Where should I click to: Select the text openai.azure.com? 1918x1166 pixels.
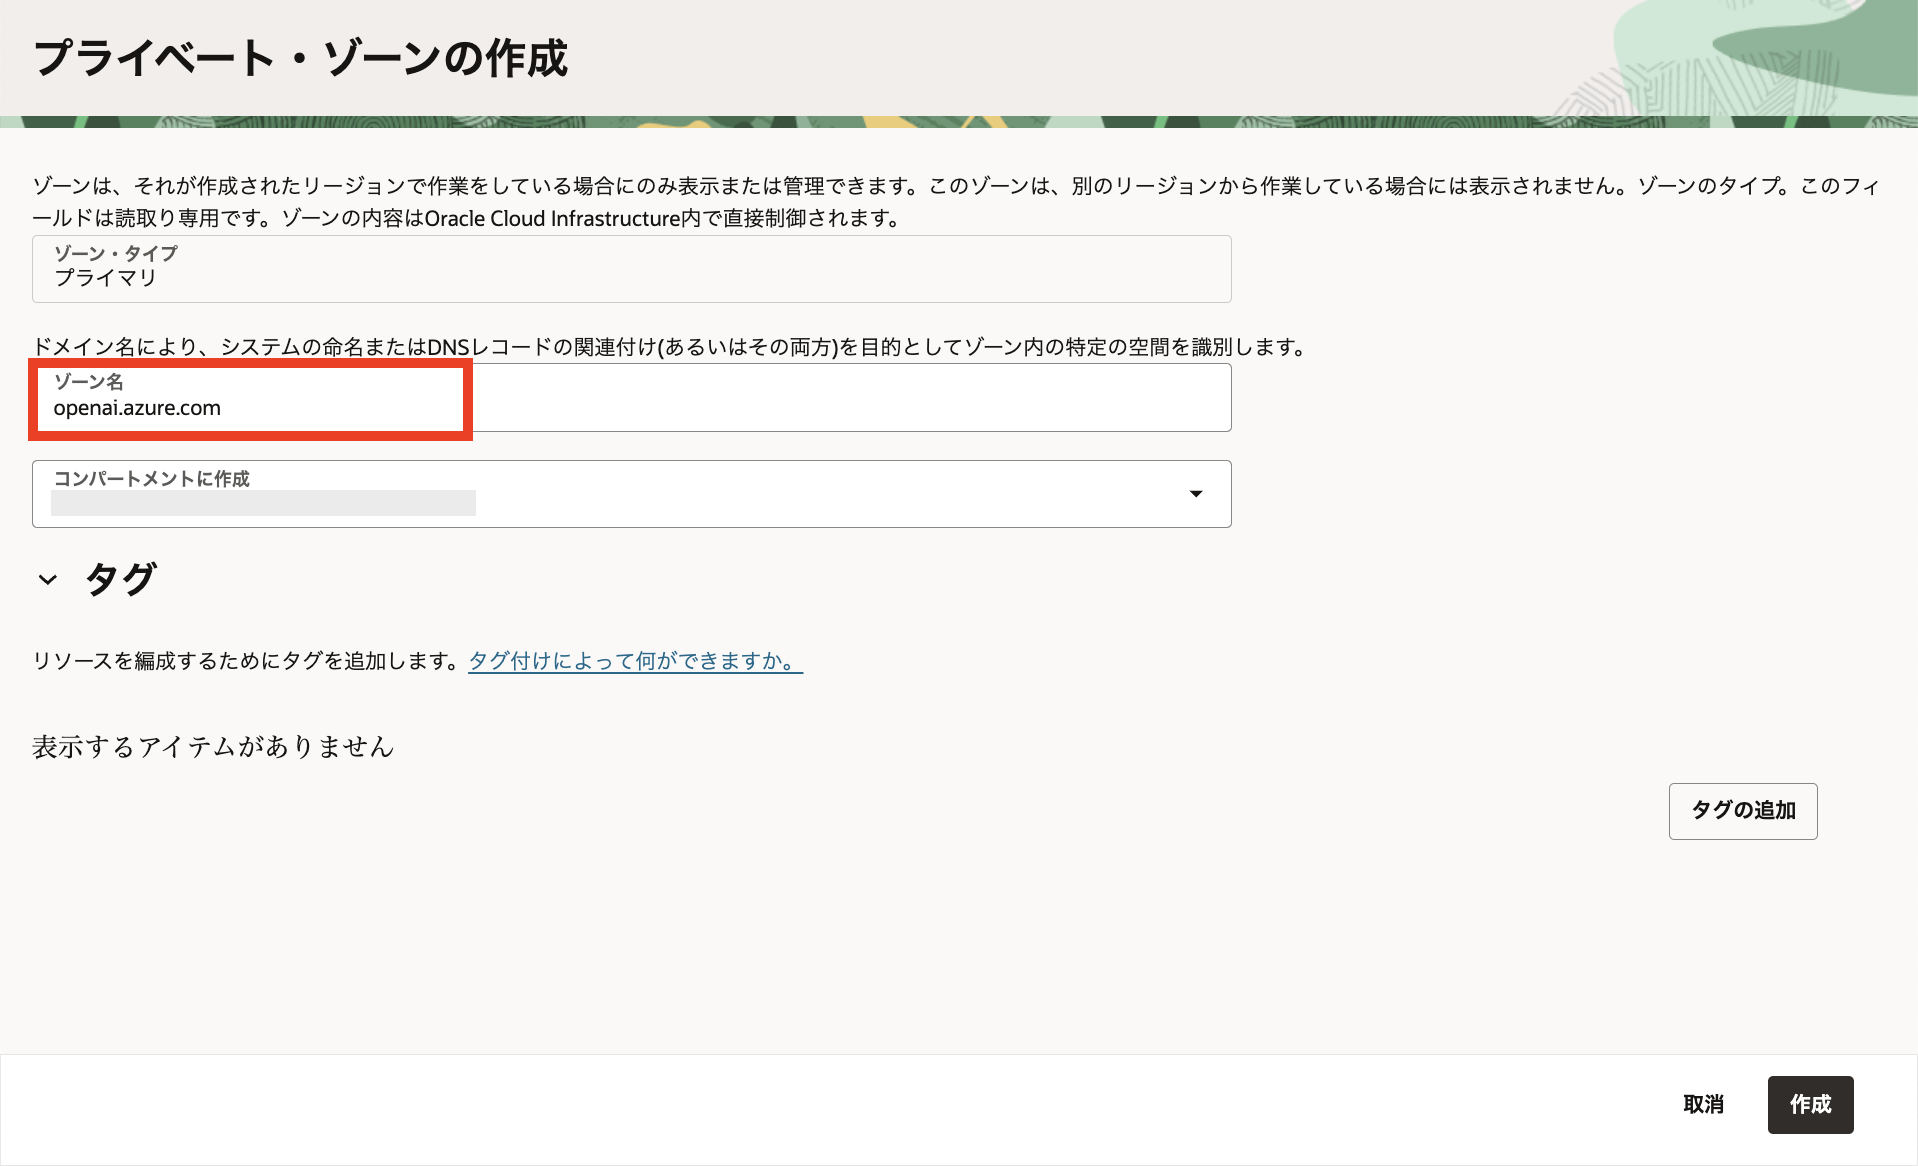coord(137,407)
